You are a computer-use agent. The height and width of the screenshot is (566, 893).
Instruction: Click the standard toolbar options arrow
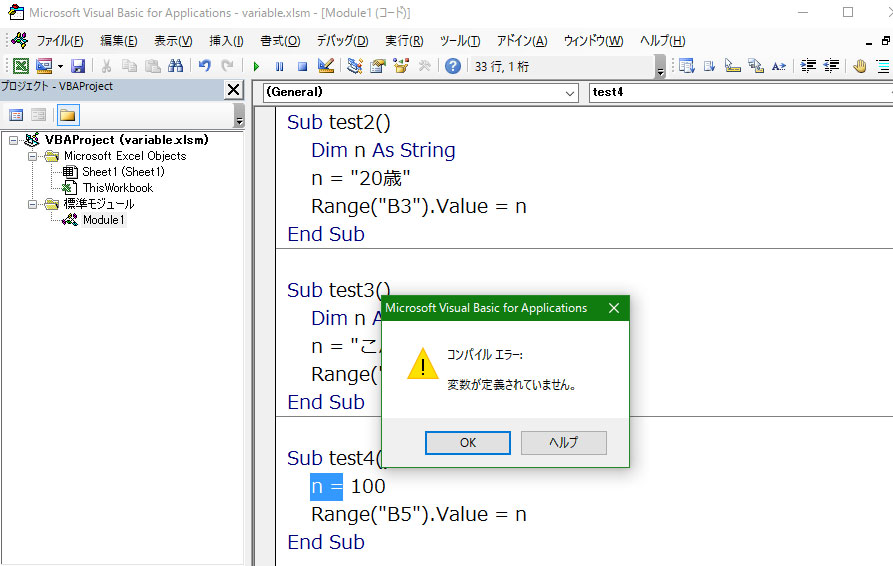pos(661,67)
